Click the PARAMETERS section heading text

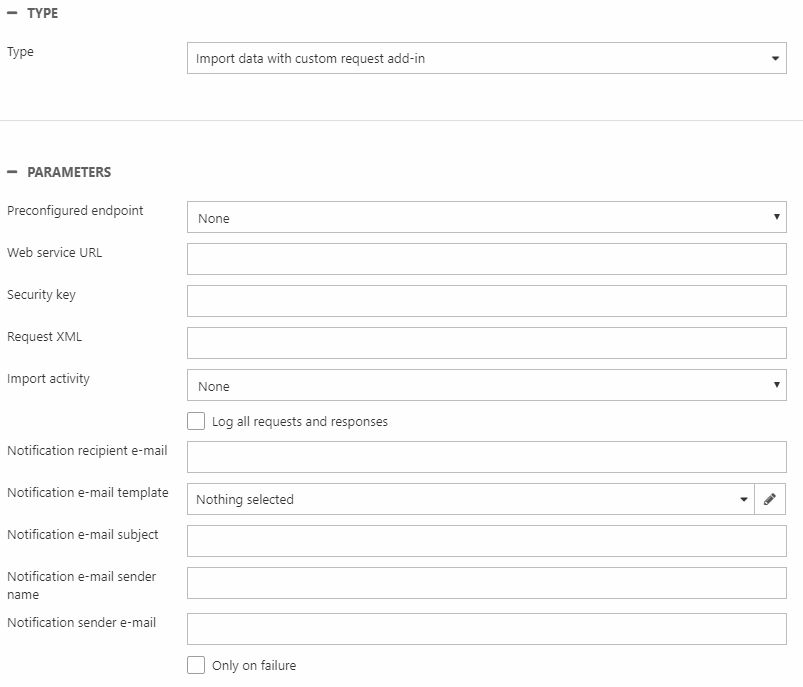click(x=69, y=172)
